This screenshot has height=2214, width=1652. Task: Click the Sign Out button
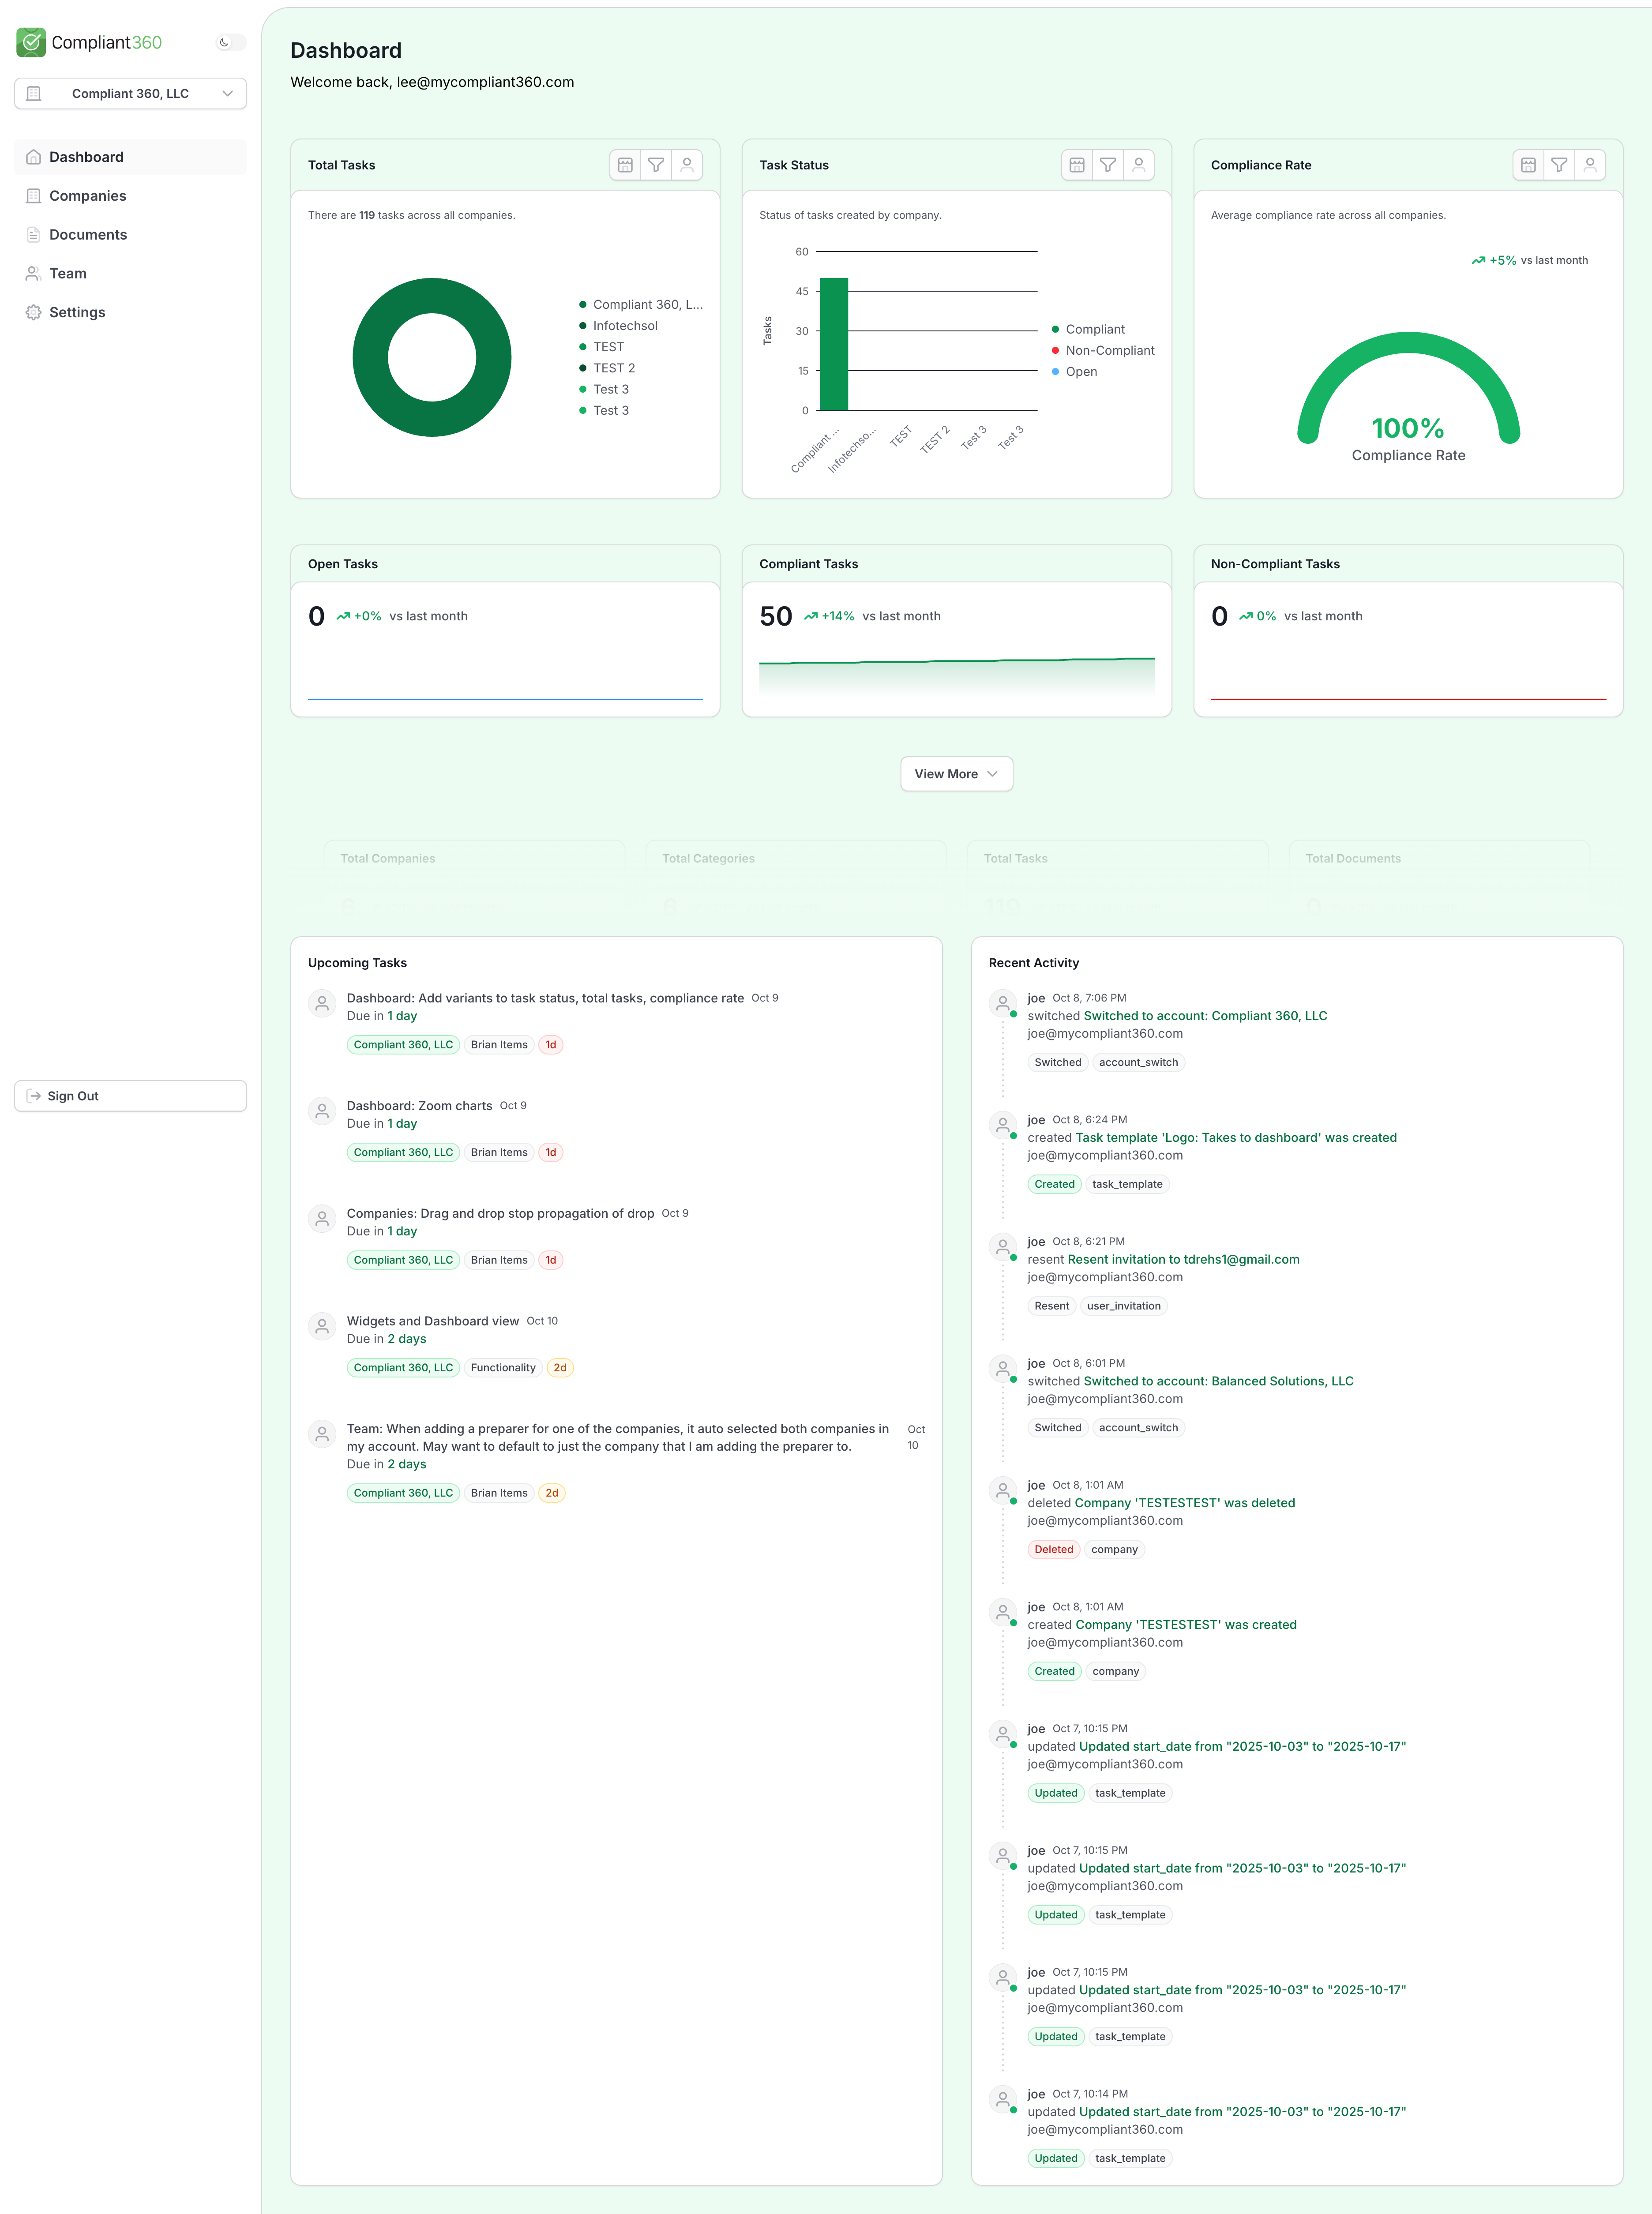130,1096
